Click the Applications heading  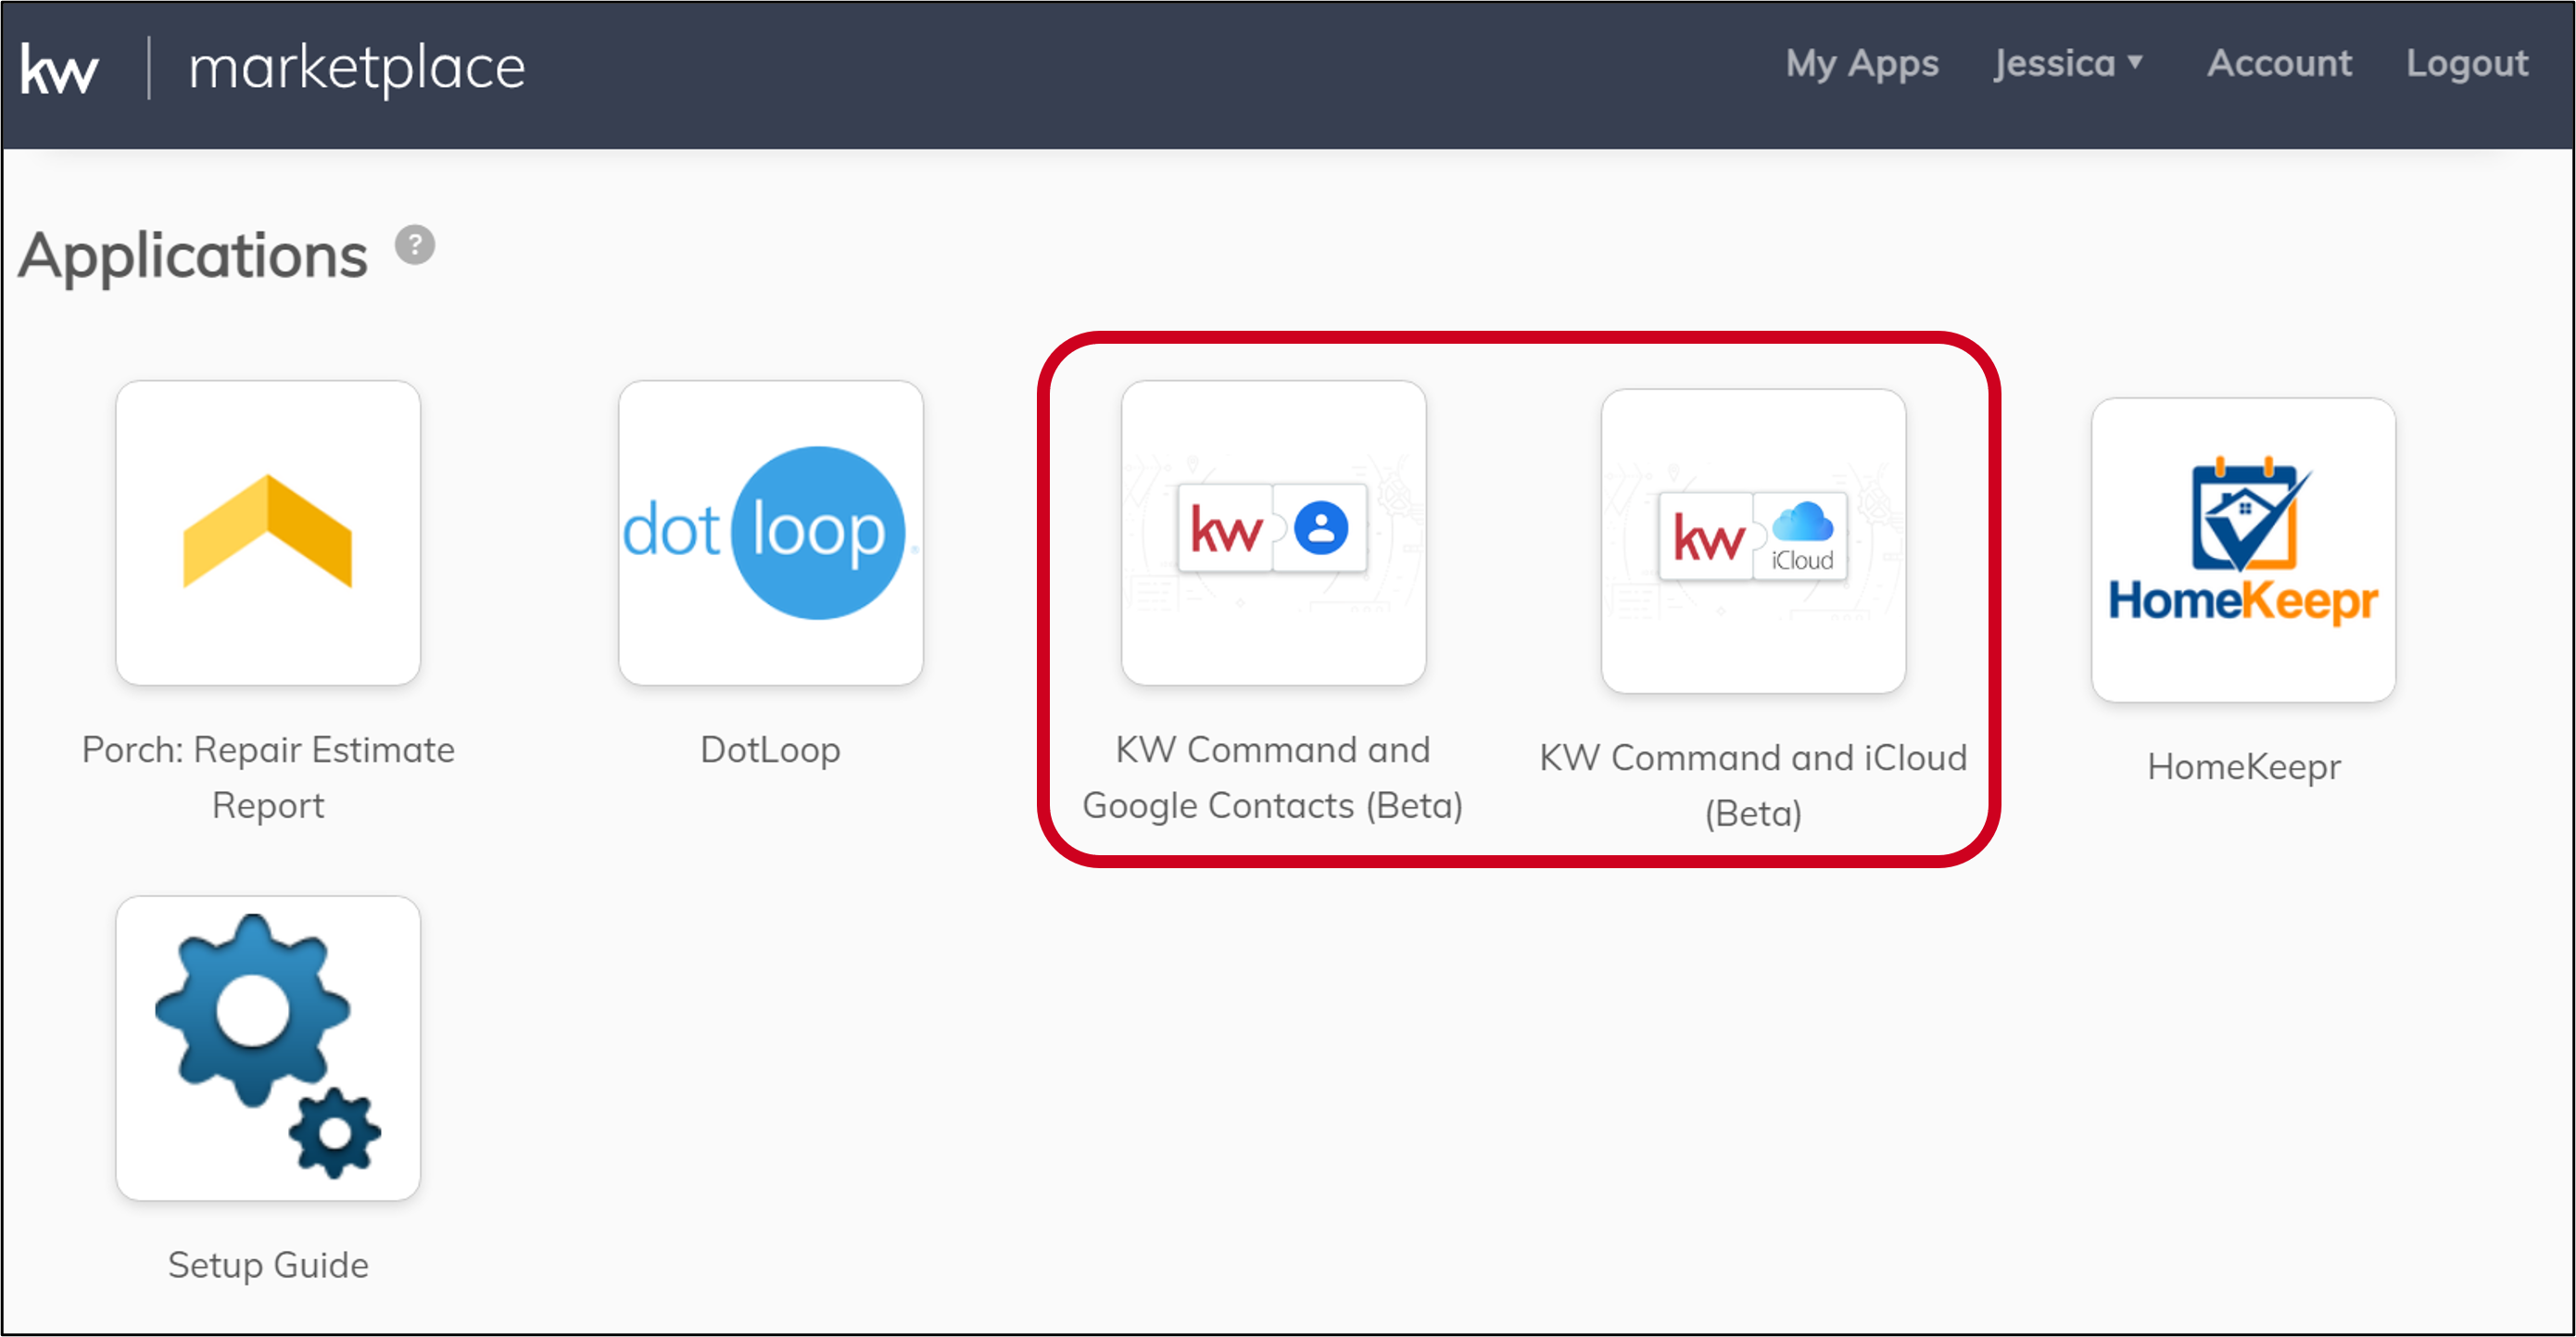193,256
